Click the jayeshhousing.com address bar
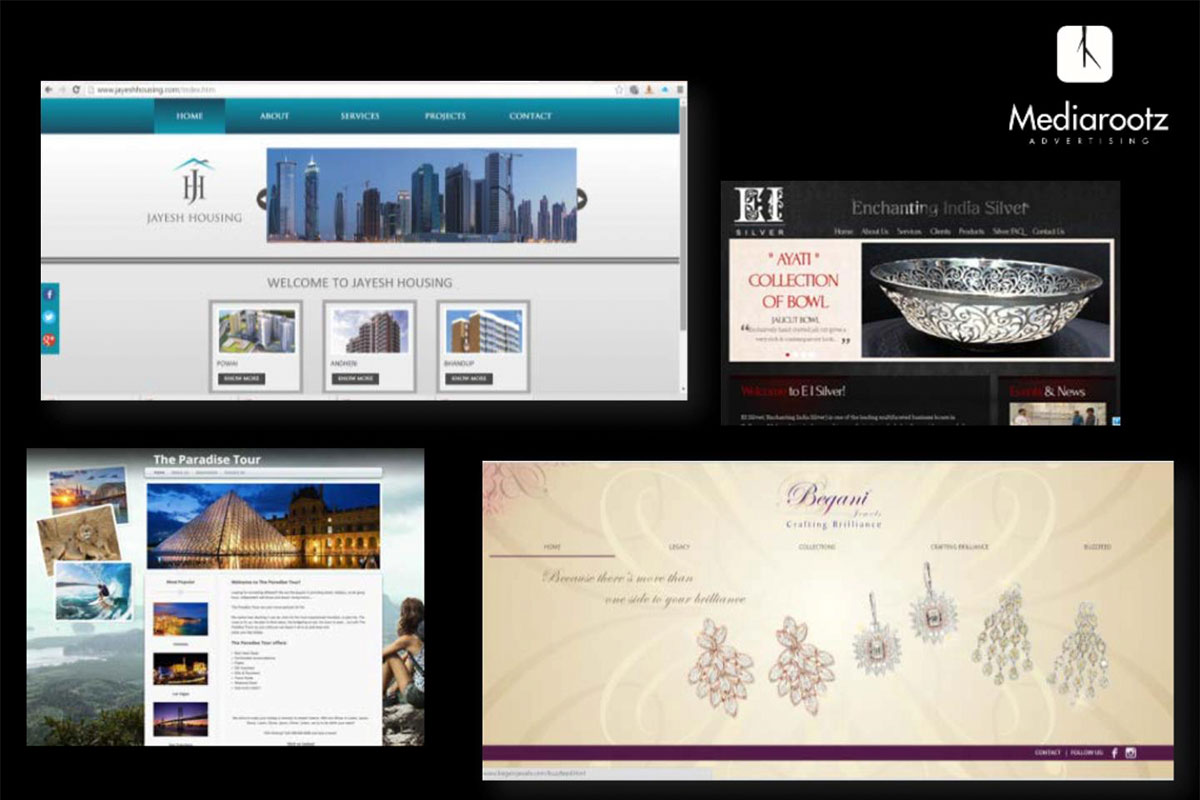 pos(350,89)
